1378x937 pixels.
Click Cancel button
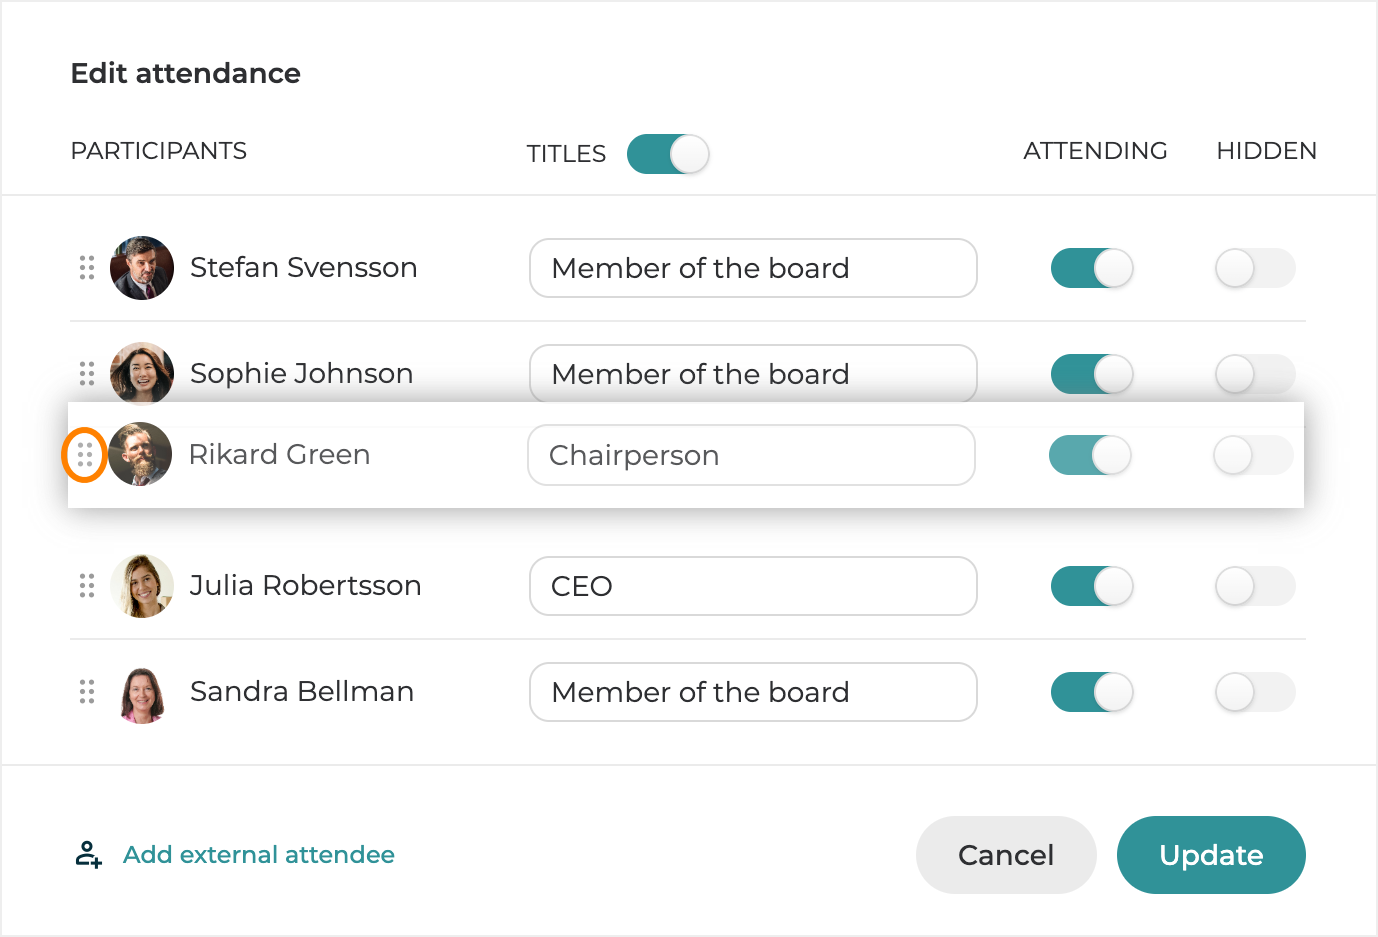1006,855
